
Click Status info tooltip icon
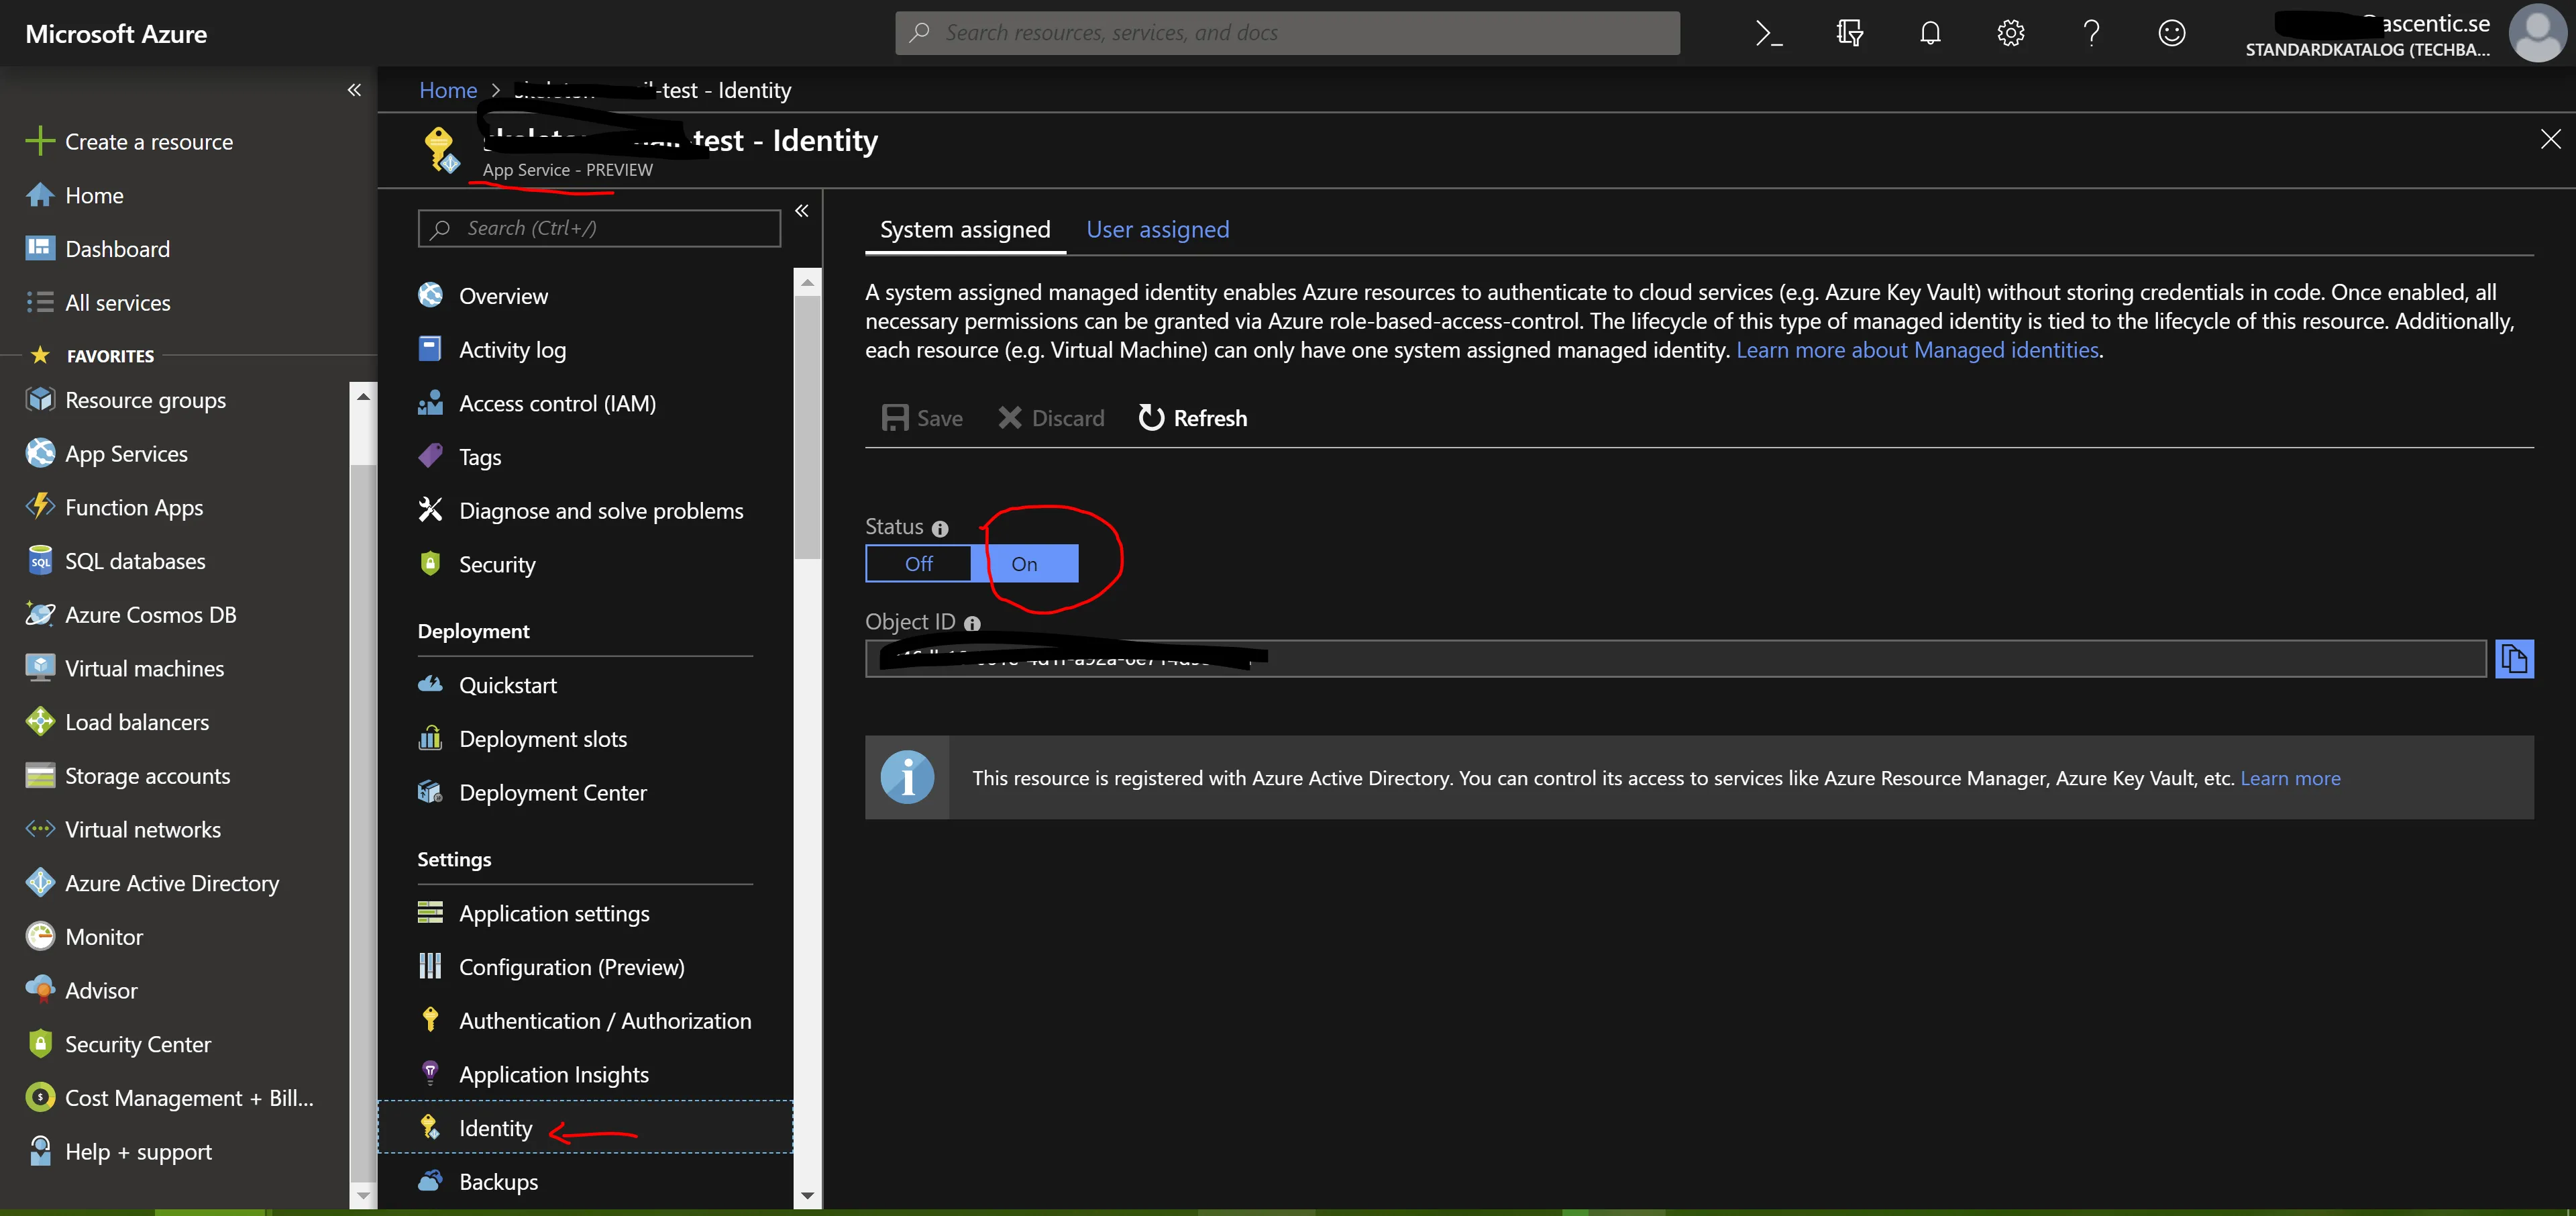point(940,528)
